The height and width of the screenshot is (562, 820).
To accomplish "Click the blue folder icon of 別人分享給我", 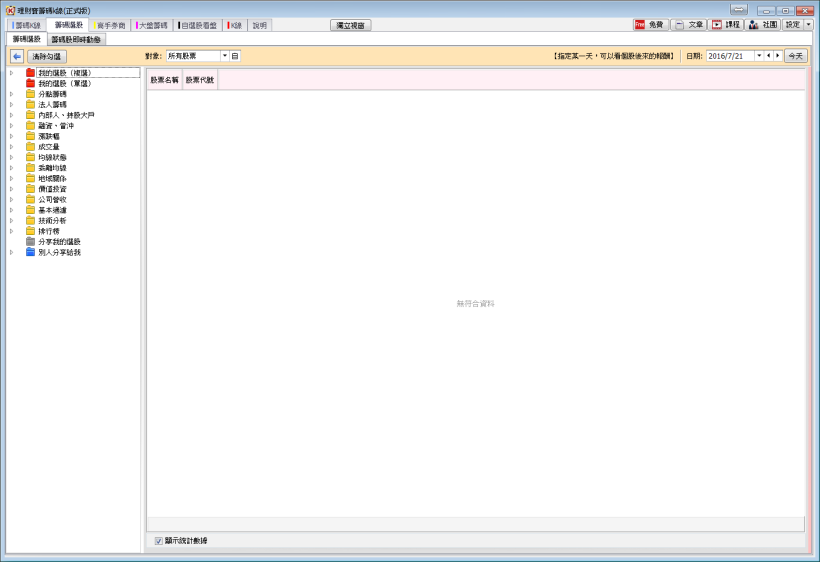I will (30, 252).
